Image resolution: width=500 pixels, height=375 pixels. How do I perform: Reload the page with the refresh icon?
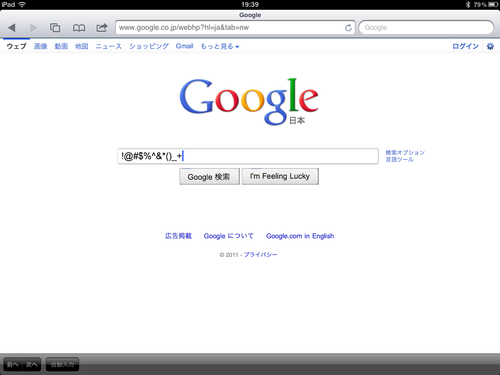pos(348,28)
